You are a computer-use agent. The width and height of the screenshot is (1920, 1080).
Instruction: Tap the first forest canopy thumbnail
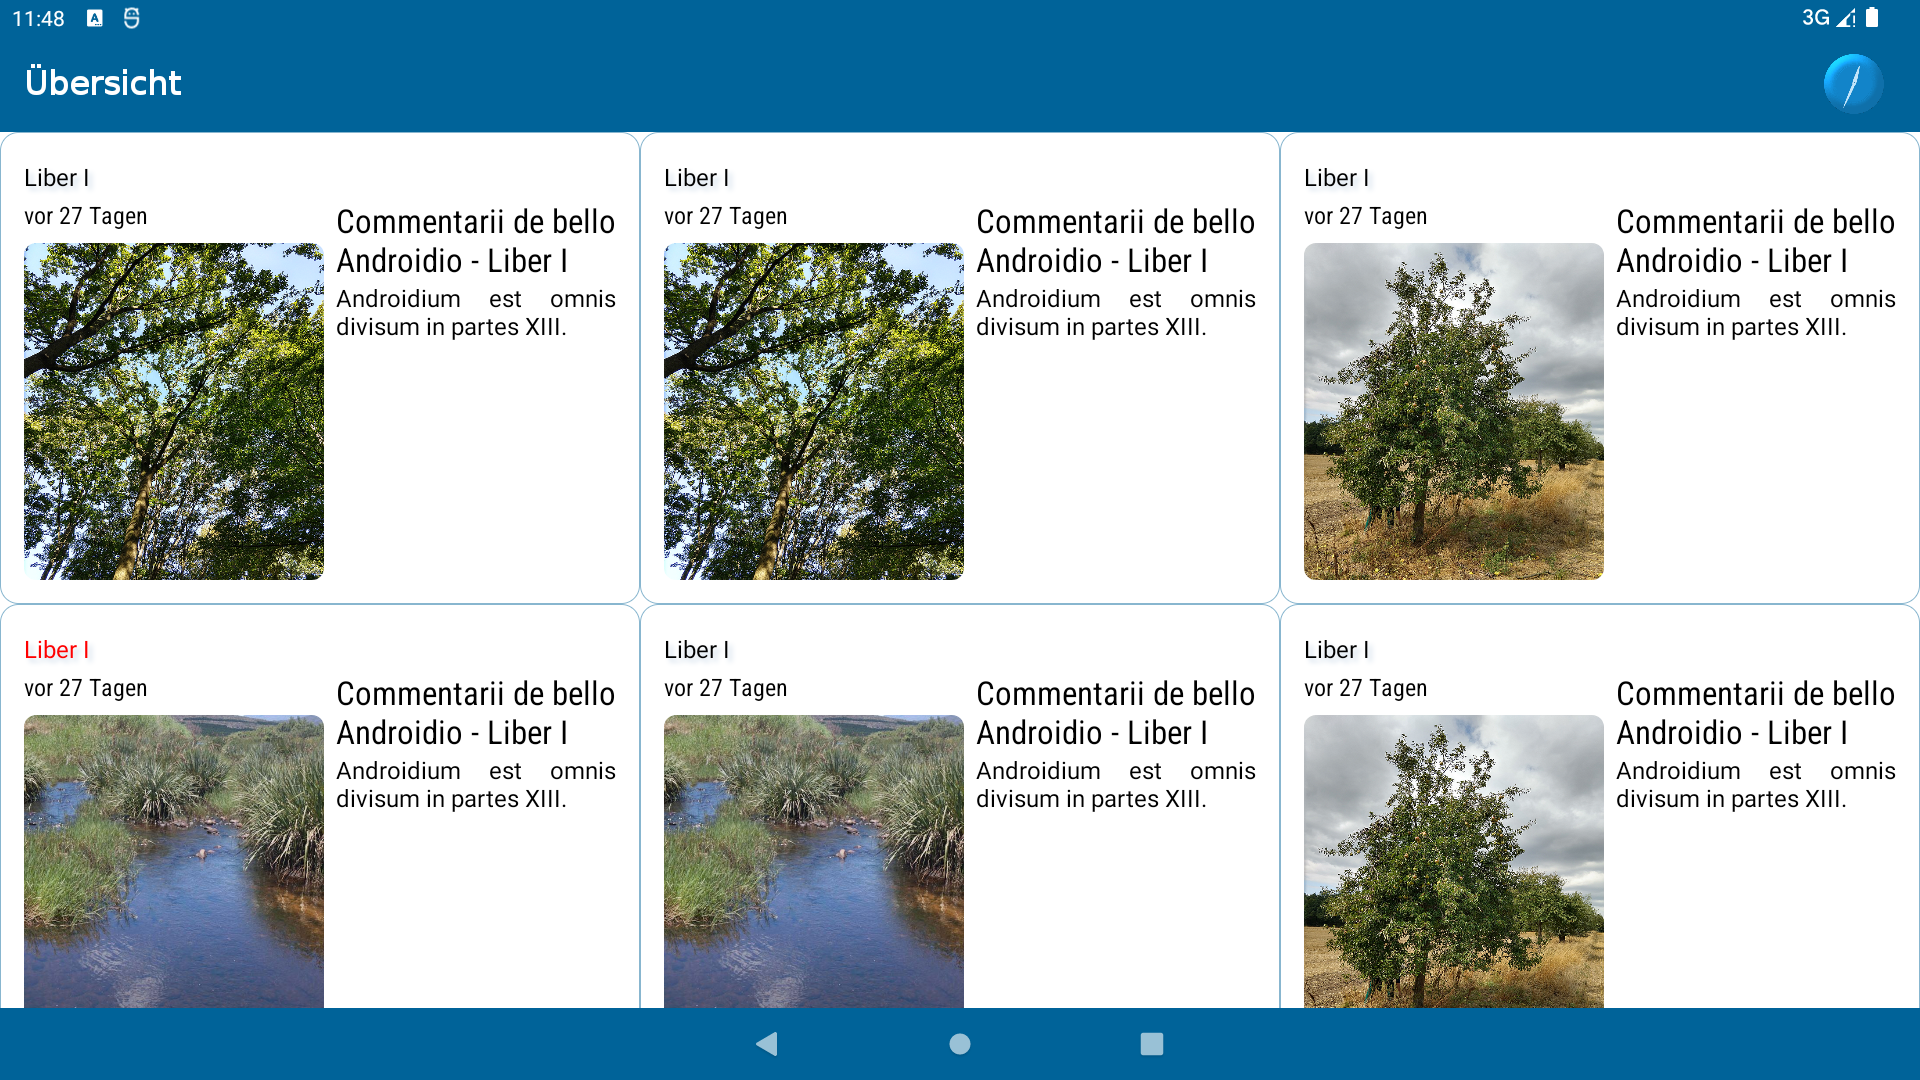pos(174,411)
